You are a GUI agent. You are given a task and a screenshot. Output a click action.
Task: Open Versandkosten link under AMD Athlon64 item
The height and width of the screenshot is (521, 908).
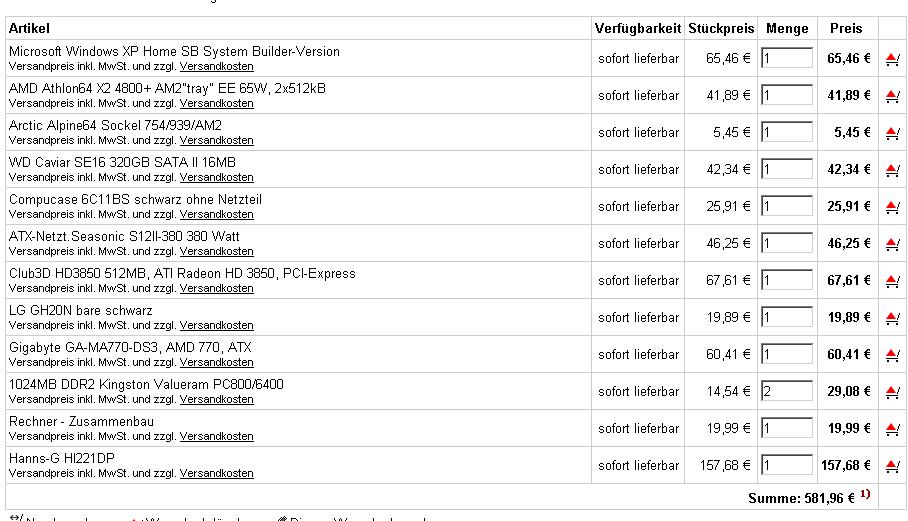[216, 103]
